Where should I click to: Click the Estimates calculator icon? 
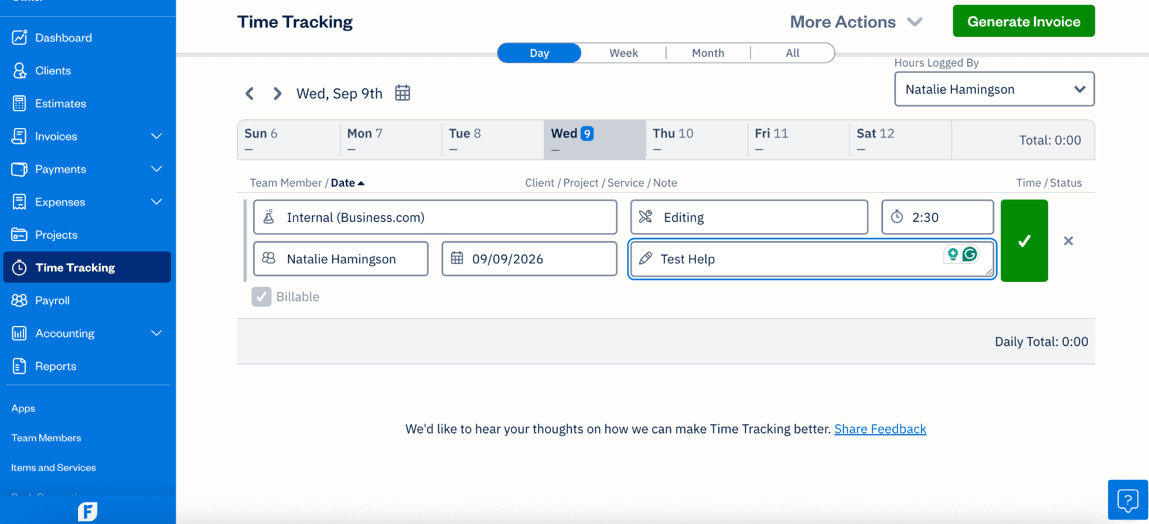click(20, 103)
